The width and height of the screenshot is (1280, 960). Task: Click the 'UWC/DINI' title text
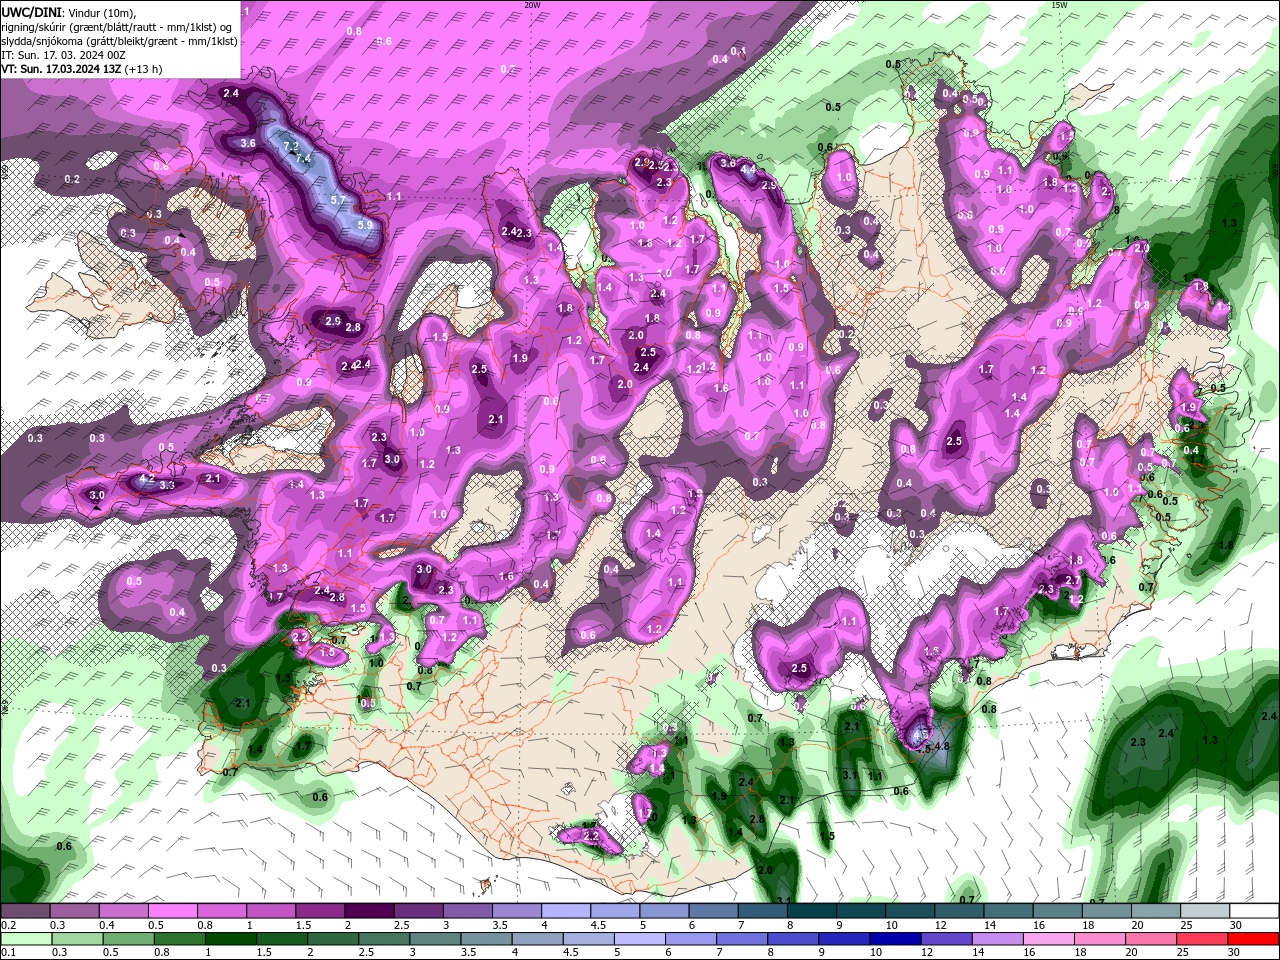coord(32,11)
